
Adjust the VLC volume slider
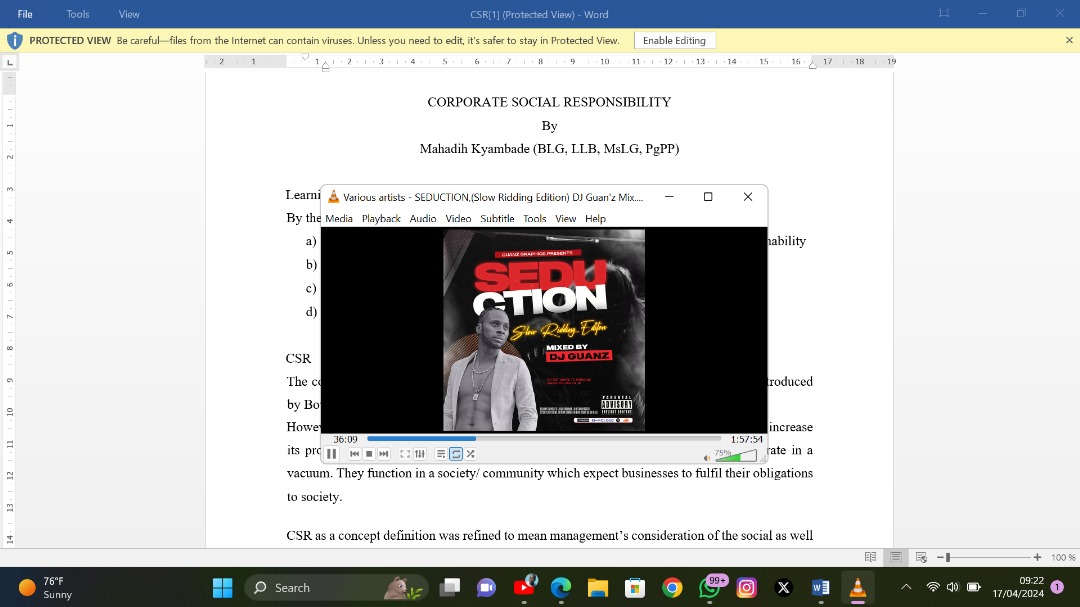coord(736,455)
